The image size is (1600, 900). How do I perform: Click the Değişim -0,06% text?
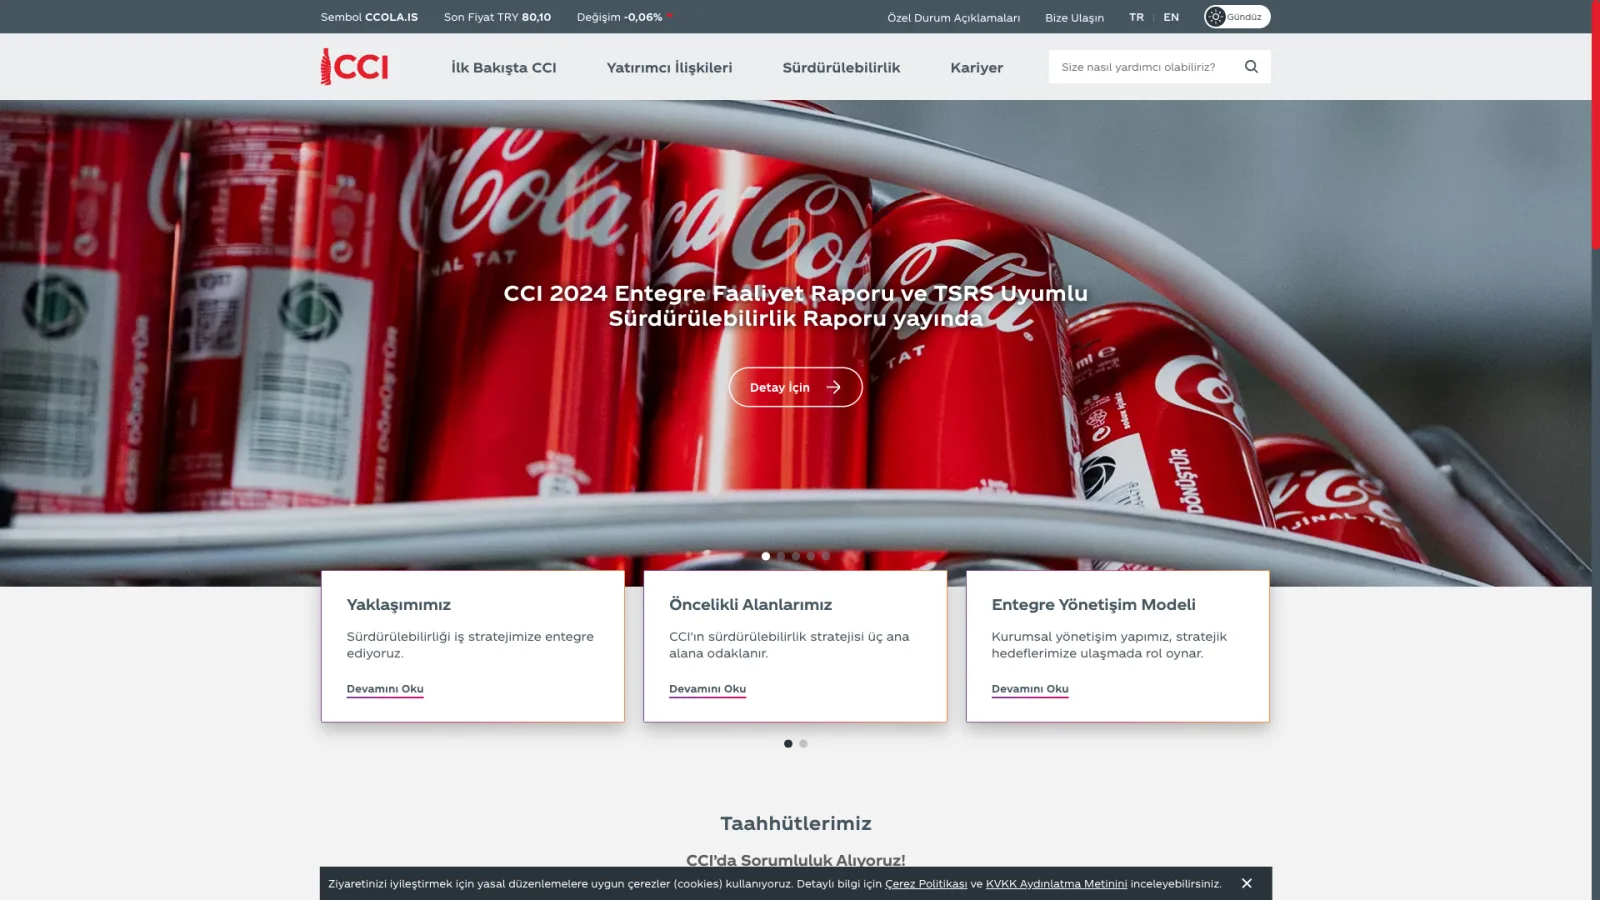click(x=619, y=17)
